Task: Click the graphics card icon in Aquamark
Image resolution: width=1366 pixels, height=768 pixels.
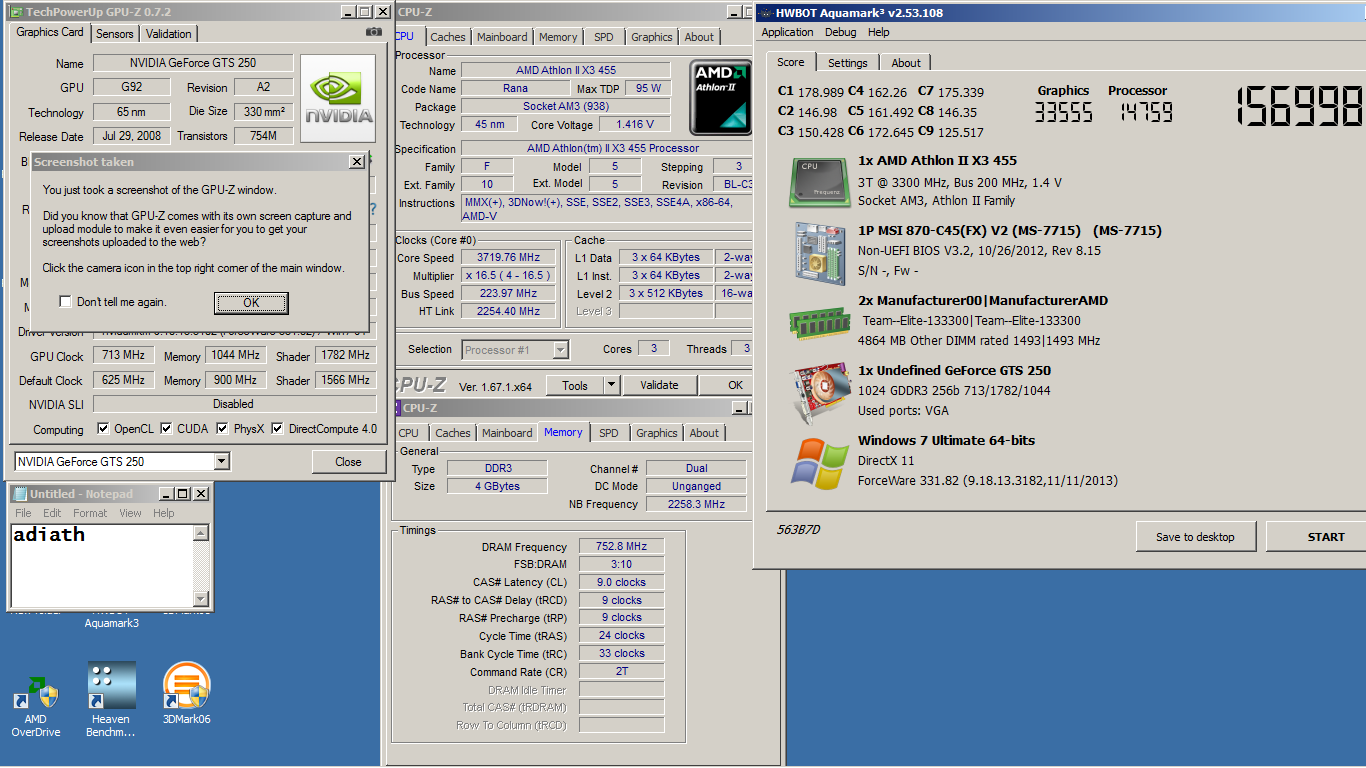Action: pyautogui.click(x=821, y=392)
